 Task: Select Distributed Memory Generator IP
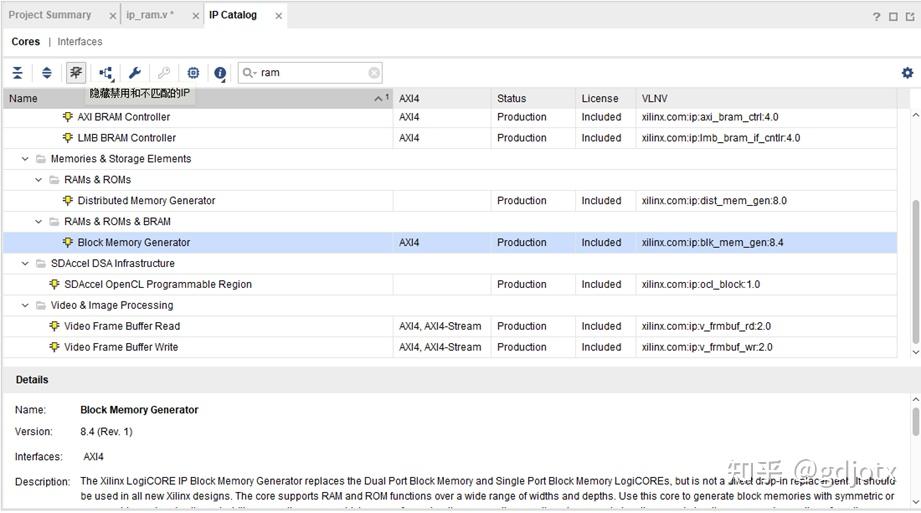tap(146, 201)
